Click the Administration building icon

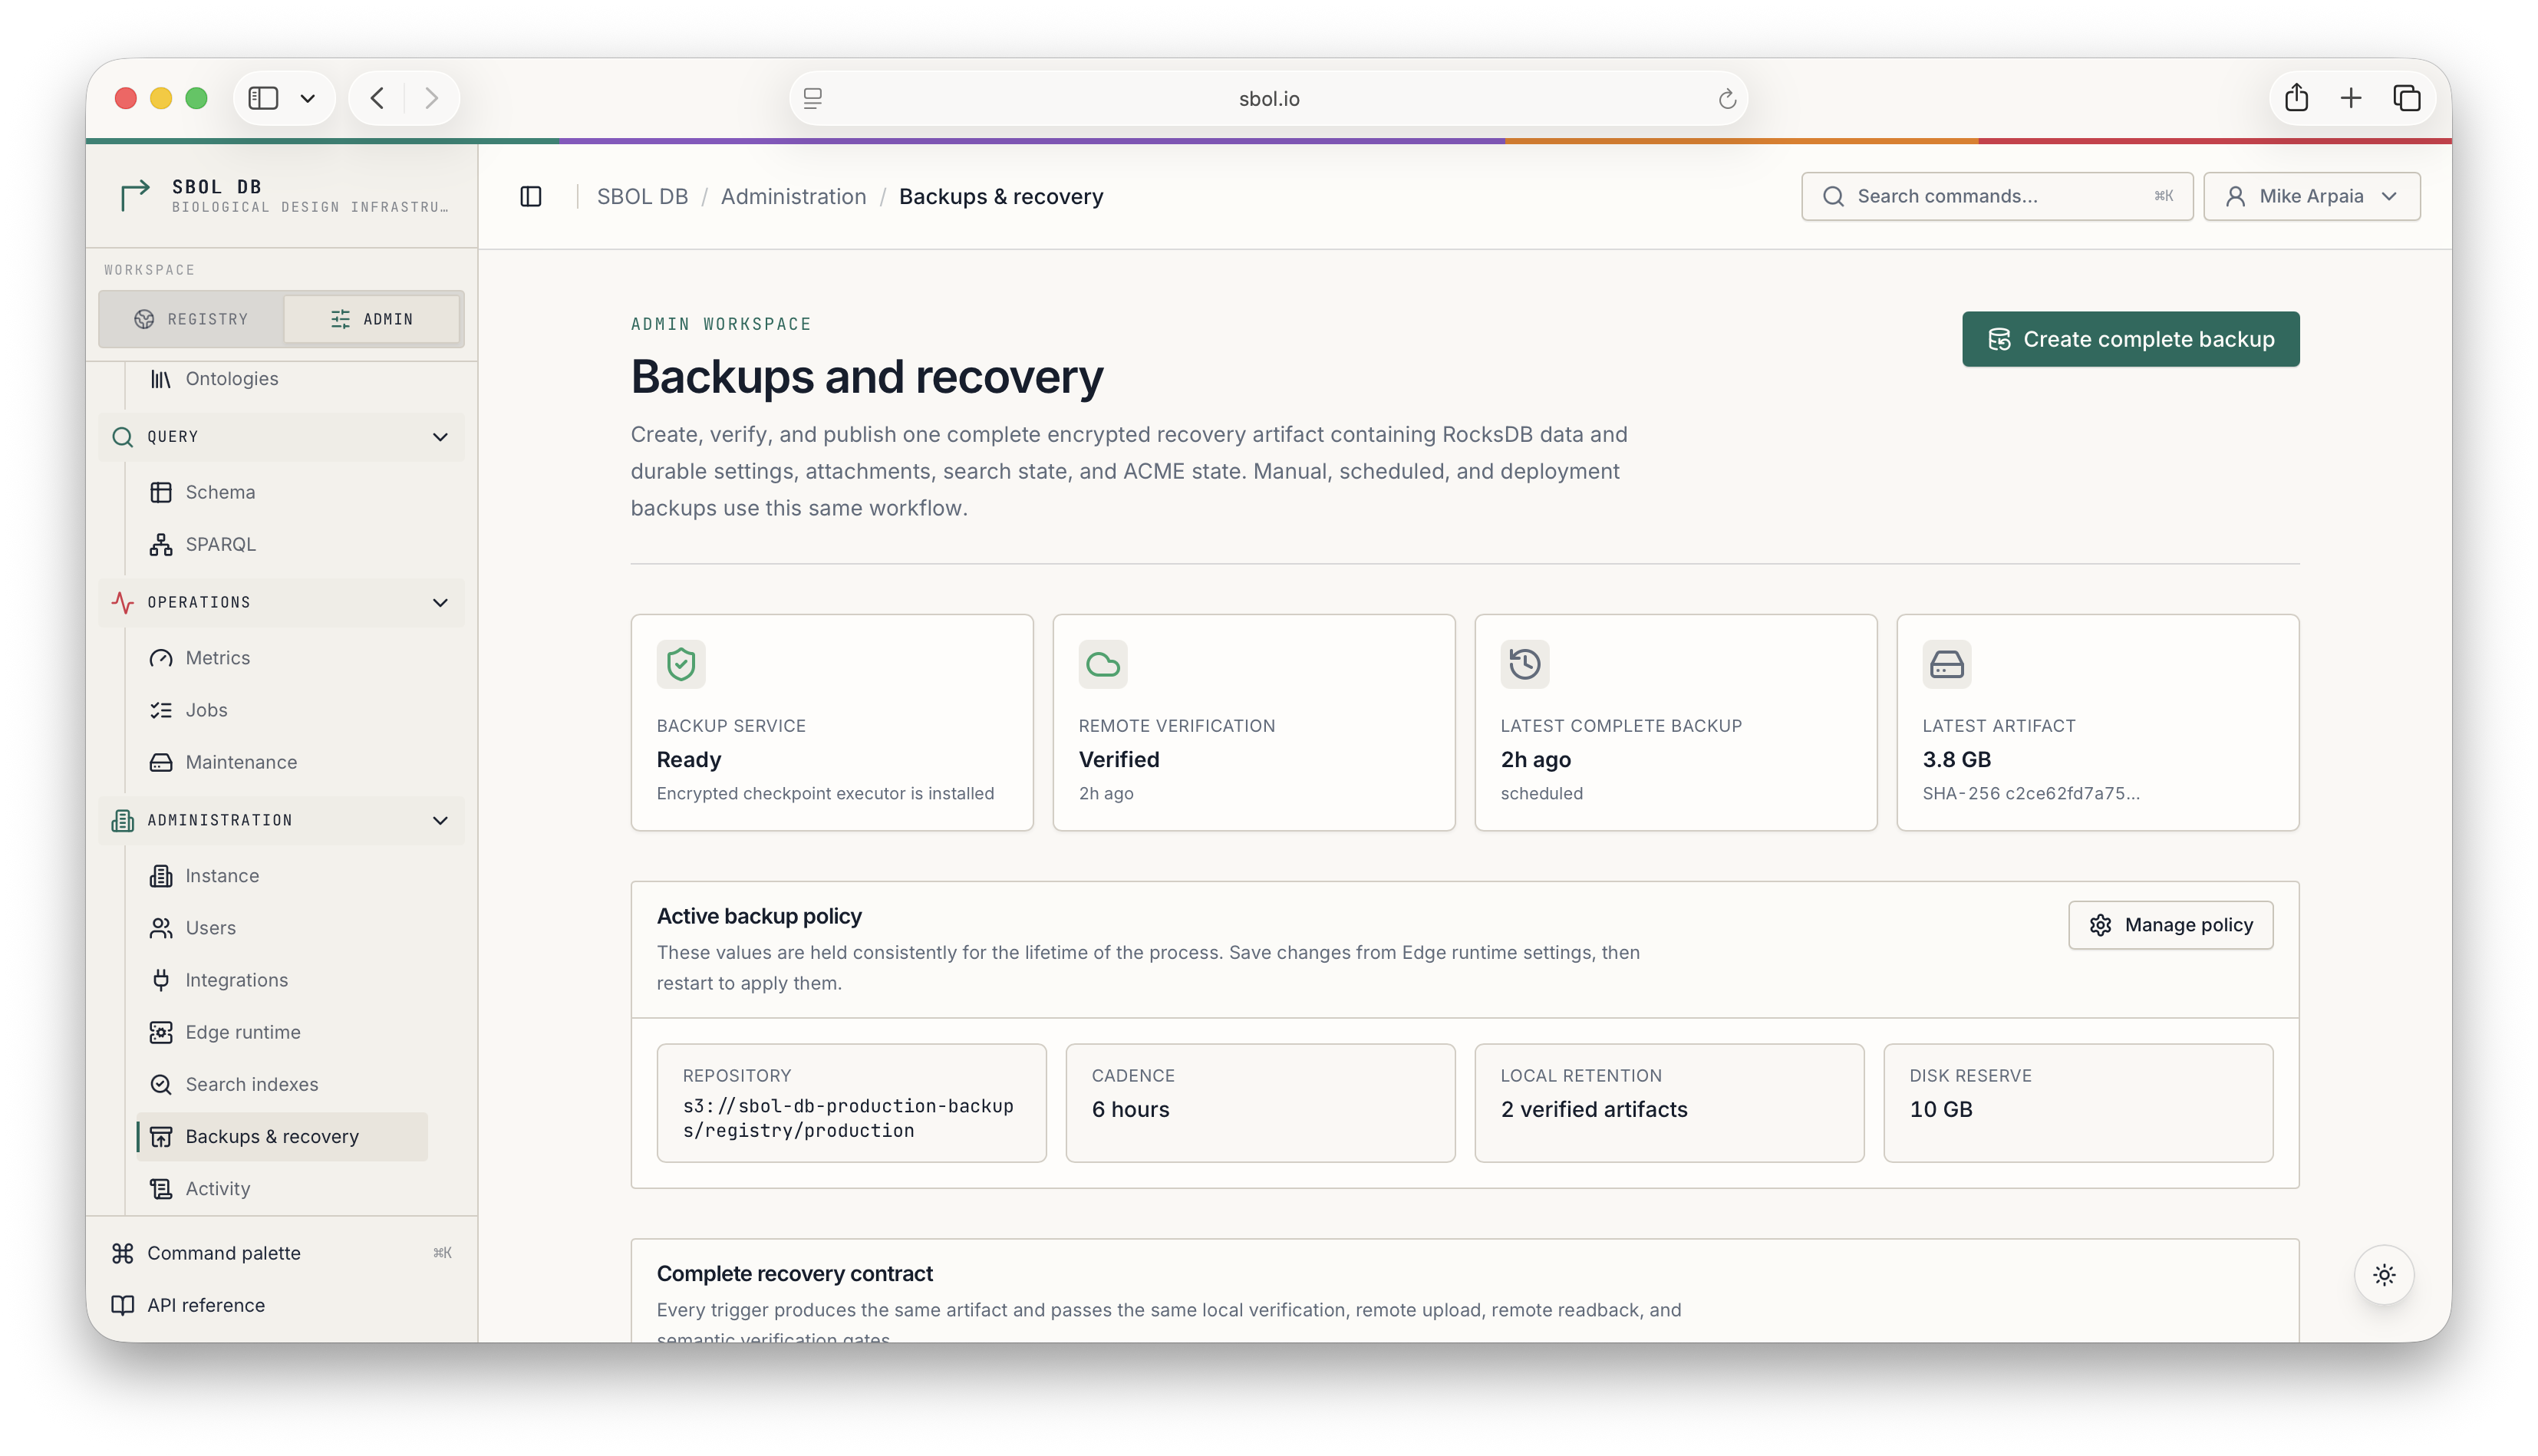[x=122, y=821]
